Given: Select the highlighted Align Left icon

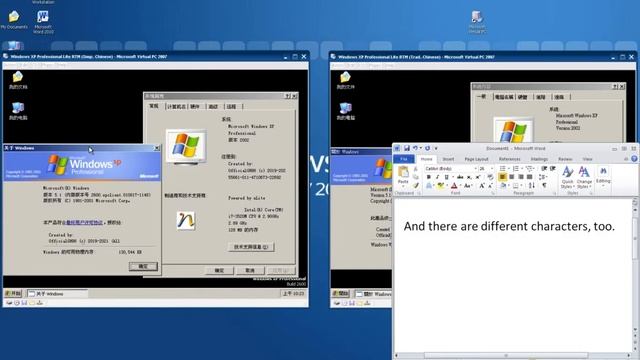Looking at the screenshot, I should 502,177.
